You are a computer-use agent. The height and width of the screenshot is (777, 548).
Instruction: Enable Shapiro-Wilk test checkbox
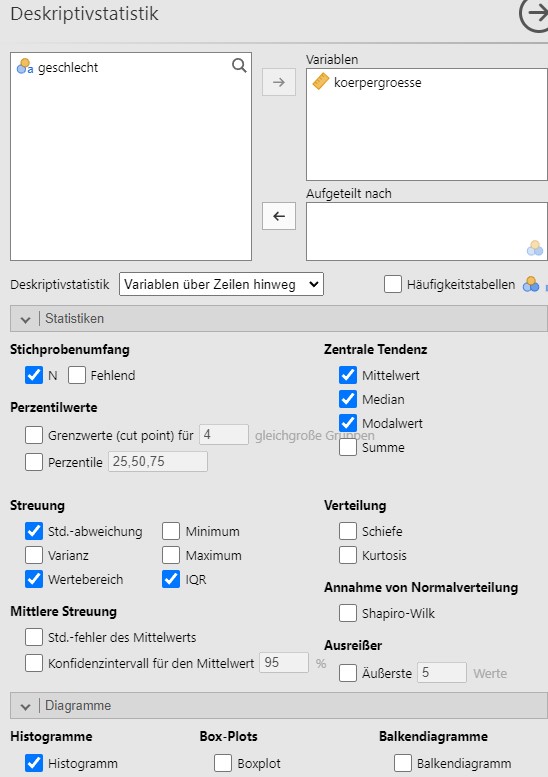pyautogui.click(x=348, y=613)
